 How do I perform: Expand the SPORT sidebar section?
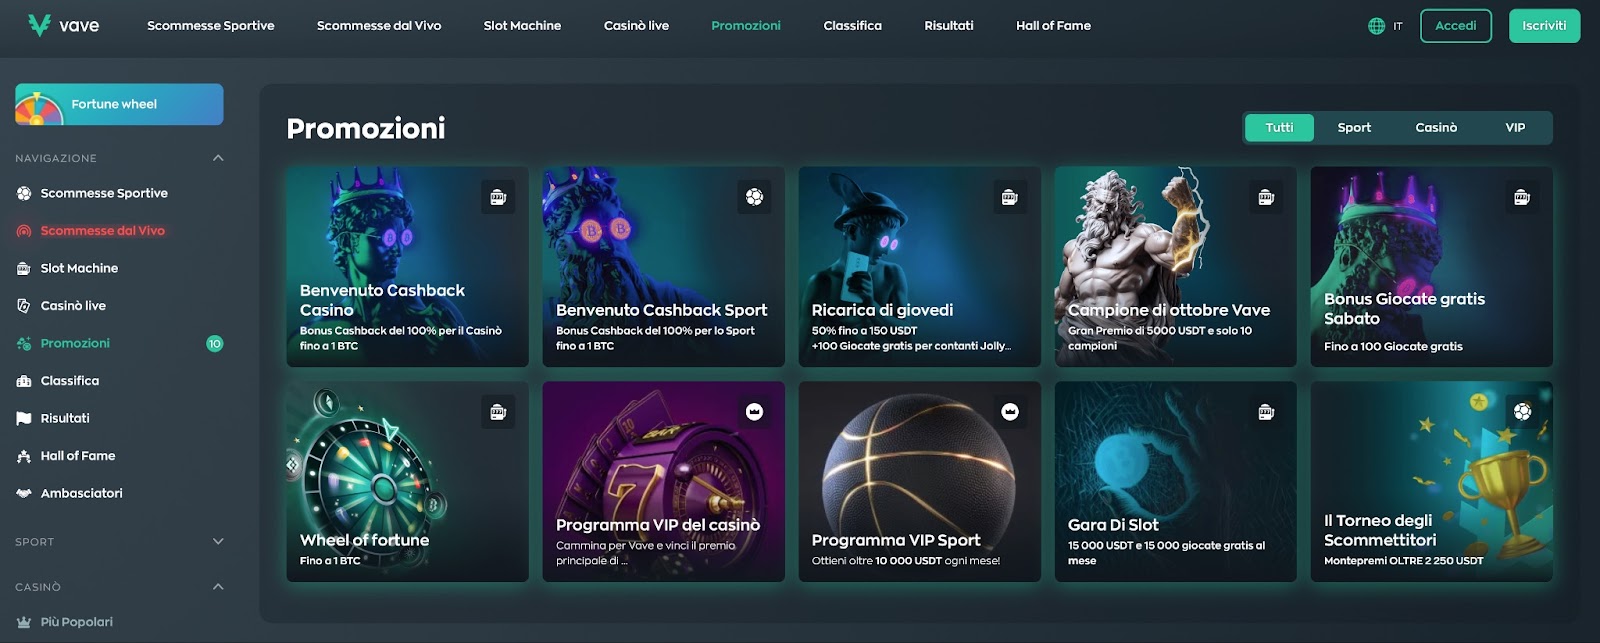(218, 542)
